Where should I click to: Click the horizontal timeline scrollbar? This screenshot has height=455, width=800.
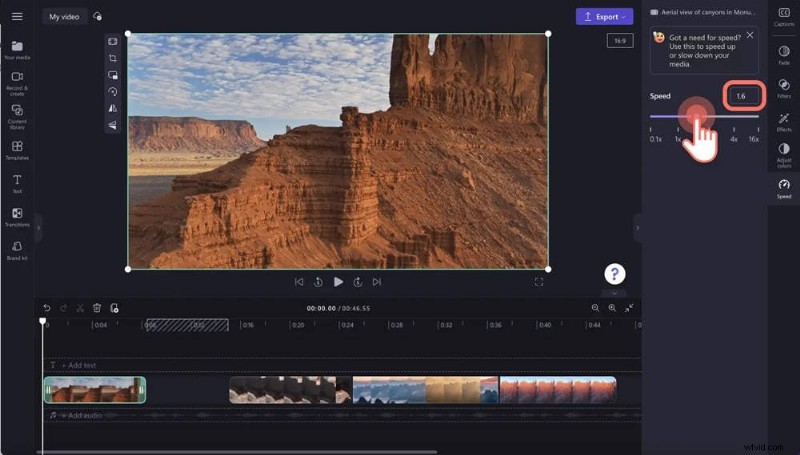tap(237, 452)
